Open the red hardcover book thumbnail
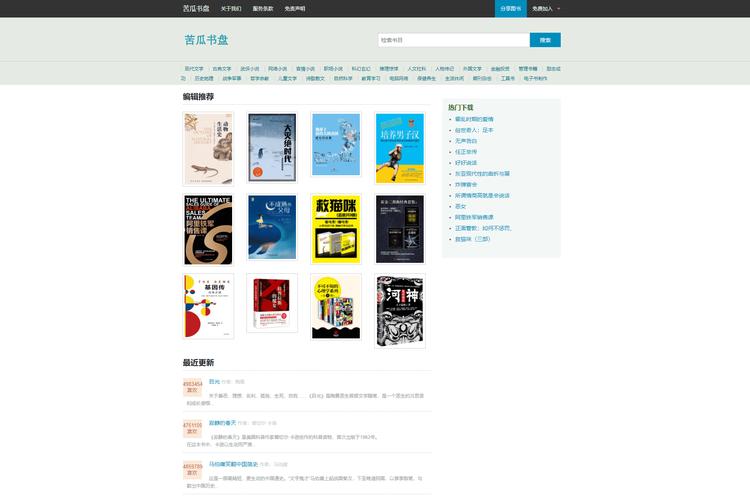 coord(272,303)
